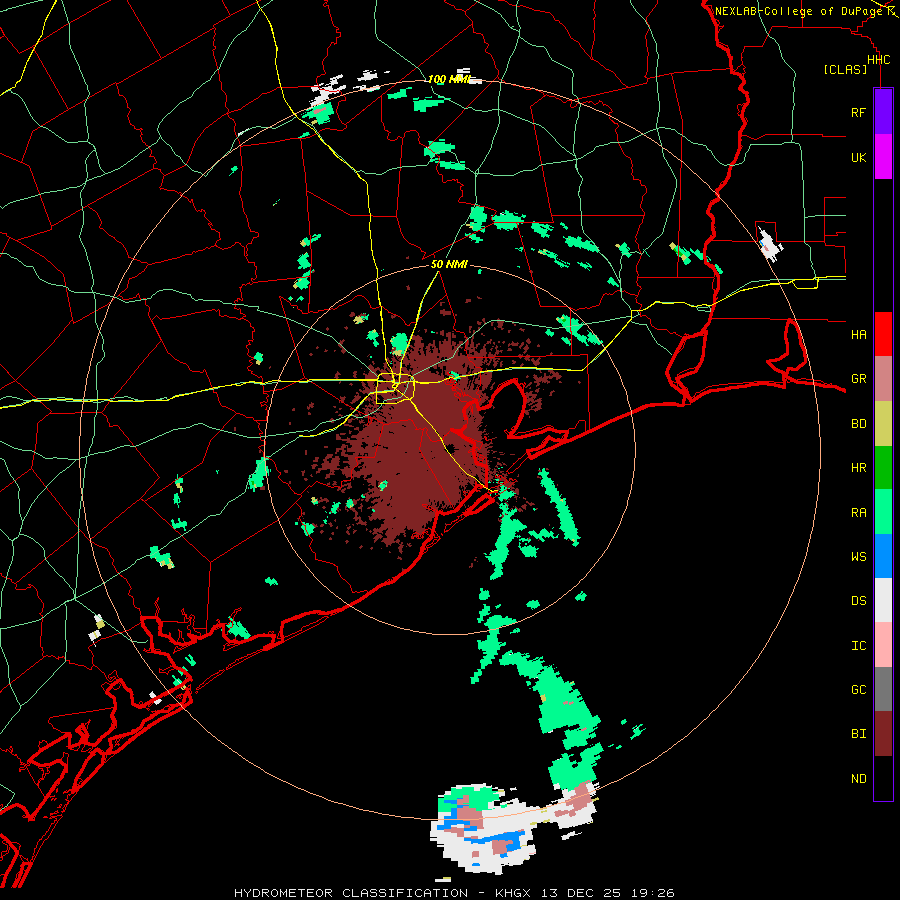The height and width of the screenshot is (900, 900).
Task: Click the BI brown legend swatch
Action: tap(883, 734)
